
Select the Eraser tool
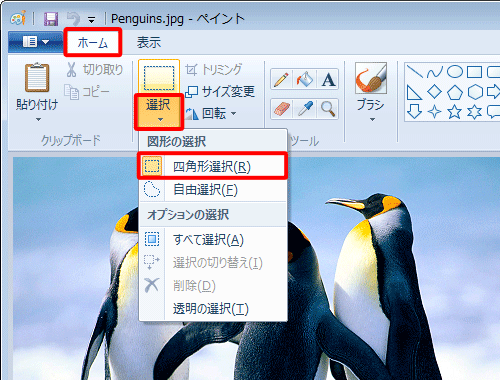282,109
